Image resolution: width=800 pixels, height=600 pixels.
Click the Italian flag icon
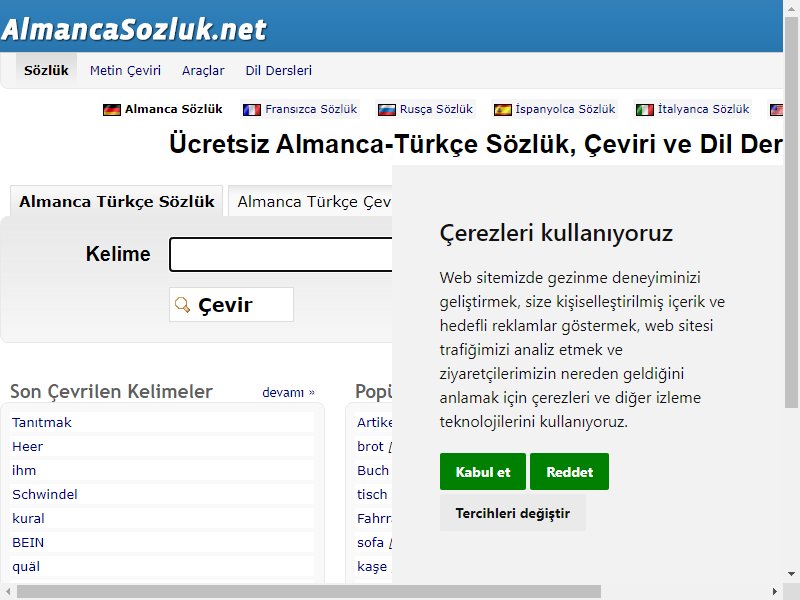click(644, 110)
